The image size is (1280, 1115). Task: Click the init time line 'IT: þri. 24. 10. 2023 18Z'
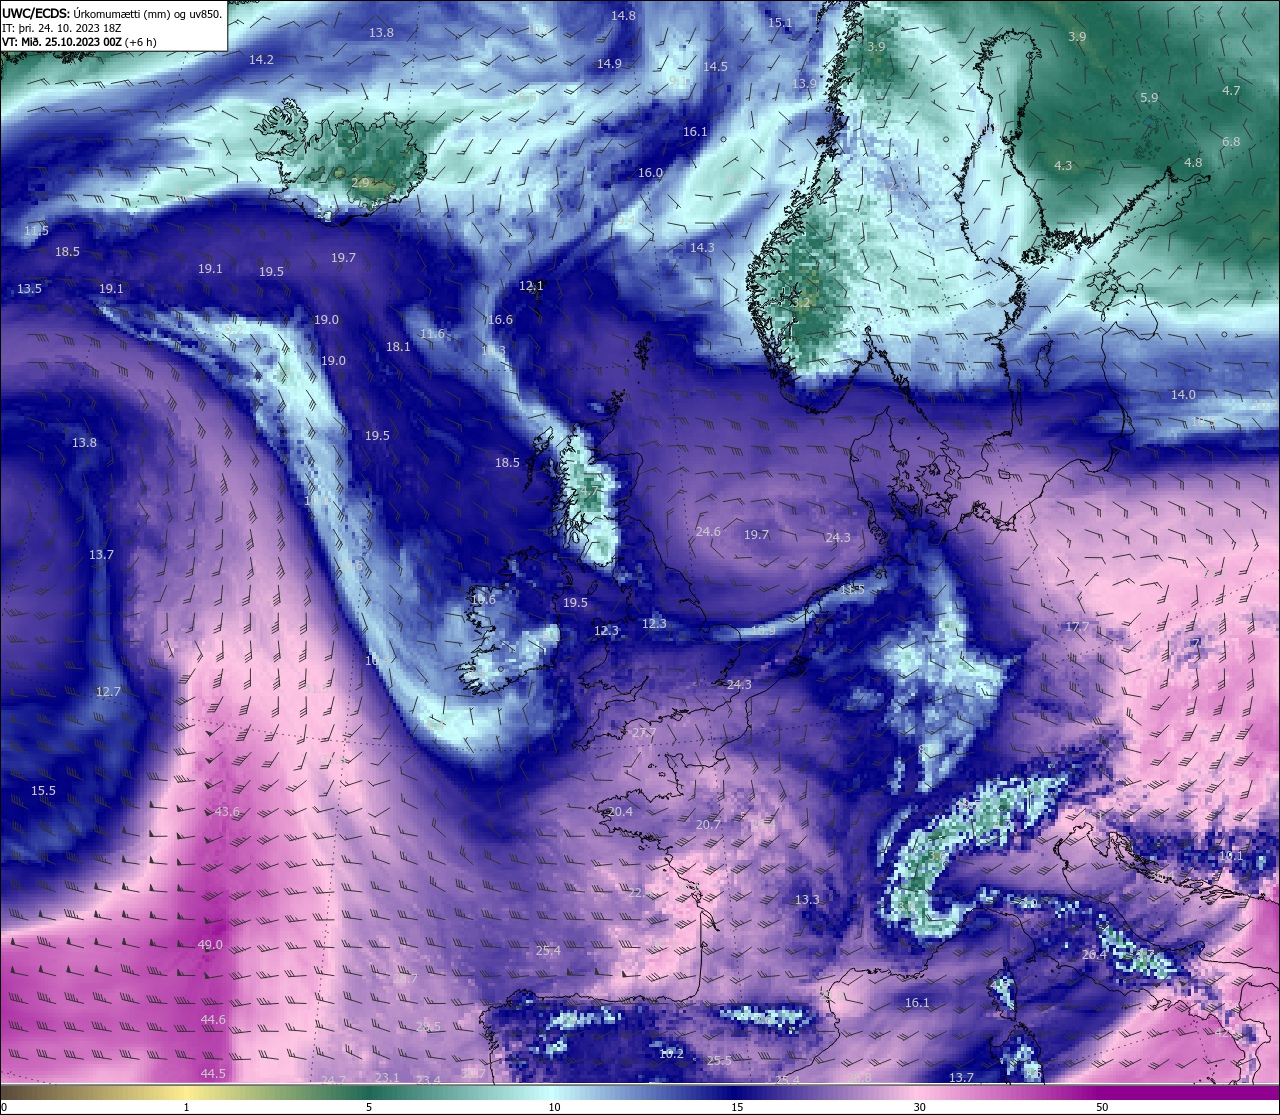click(x=62, y=28)
